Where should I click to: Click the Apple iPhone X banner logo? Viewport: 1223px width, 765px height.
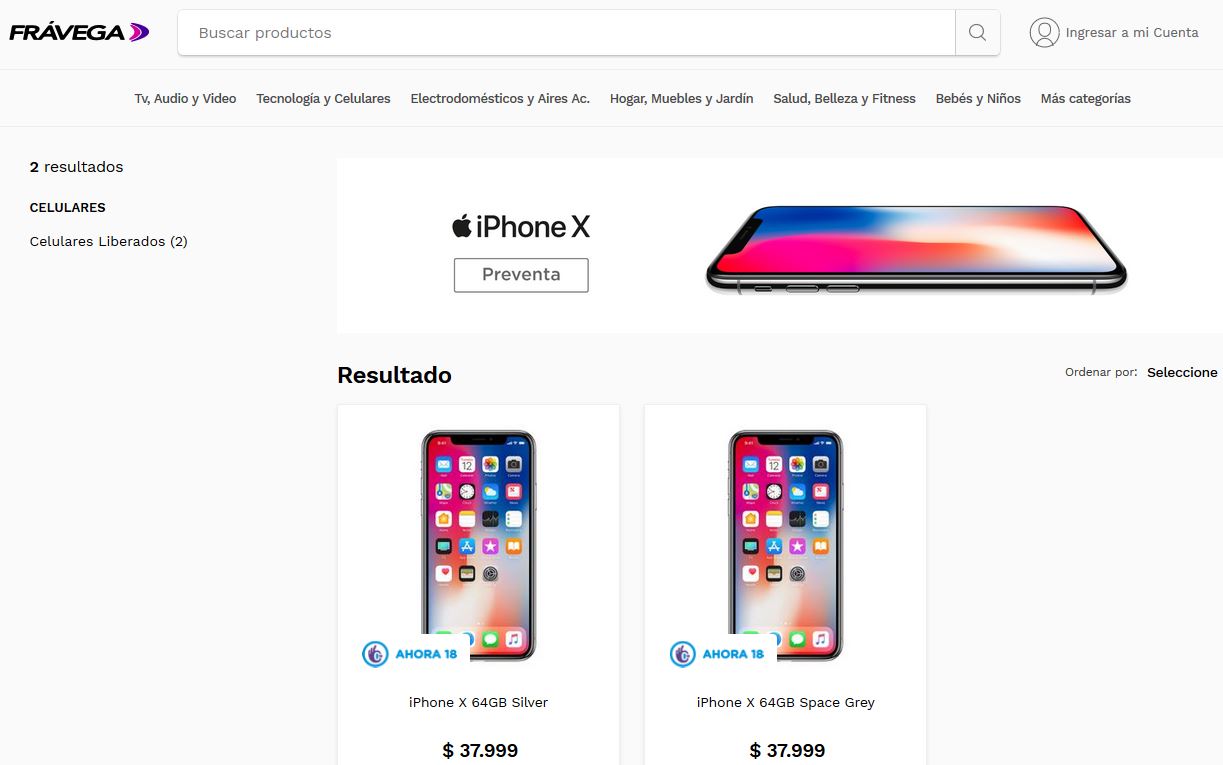[521, 227]
